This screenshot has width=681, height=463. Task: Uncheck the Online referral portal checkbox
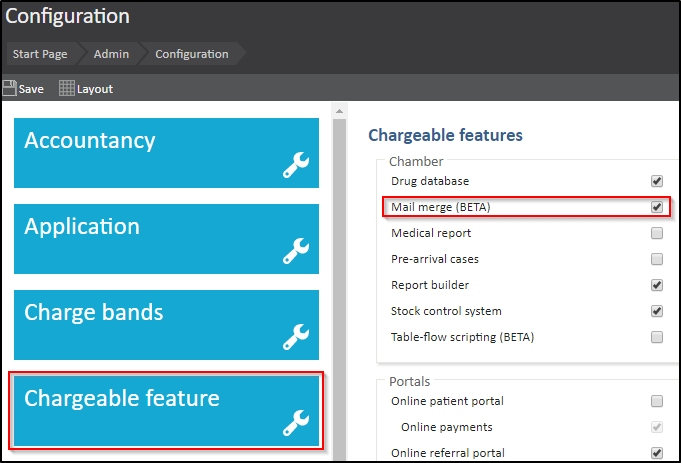pos(657,453)
